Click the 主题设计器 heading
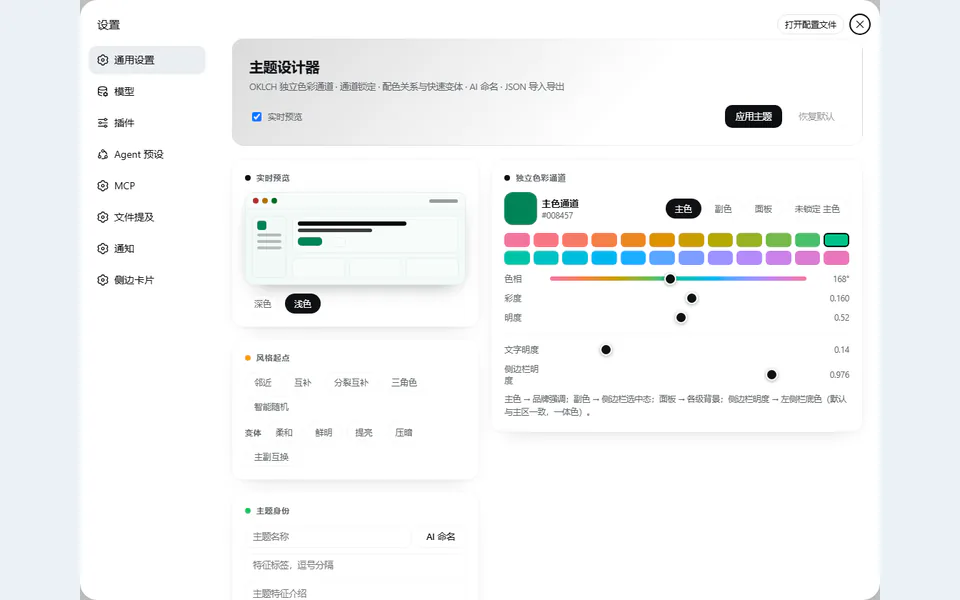The height and width of the screenshot is (600, 960). click(x=285, y=67)
